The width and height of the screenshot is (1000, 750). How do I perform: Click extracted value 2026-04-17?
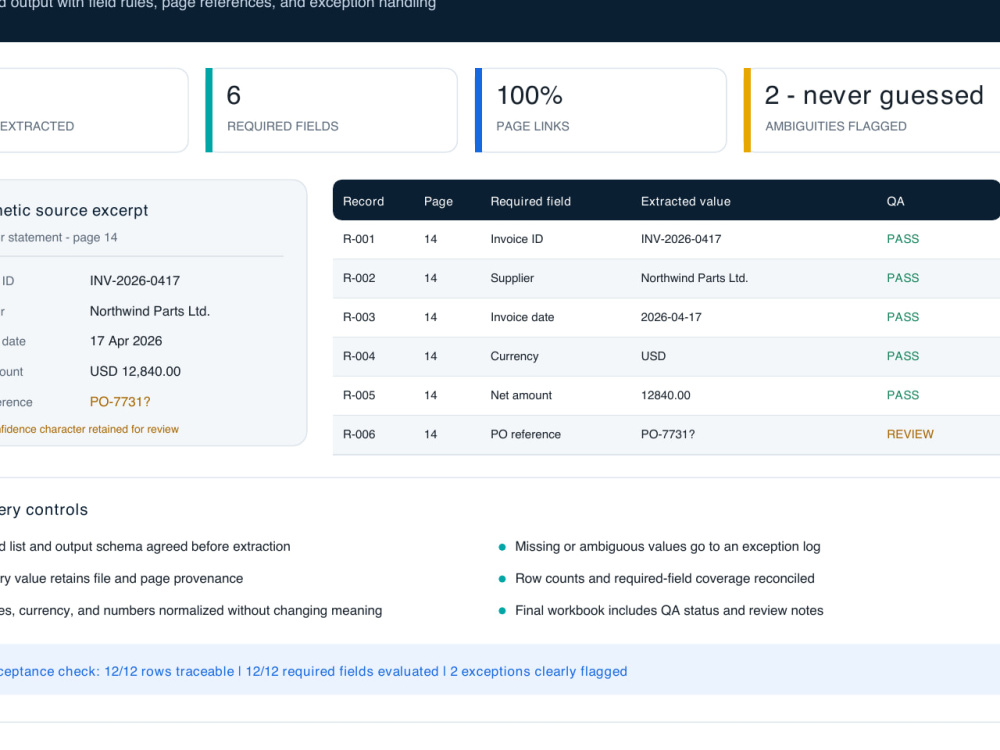(x=671, y=317)
